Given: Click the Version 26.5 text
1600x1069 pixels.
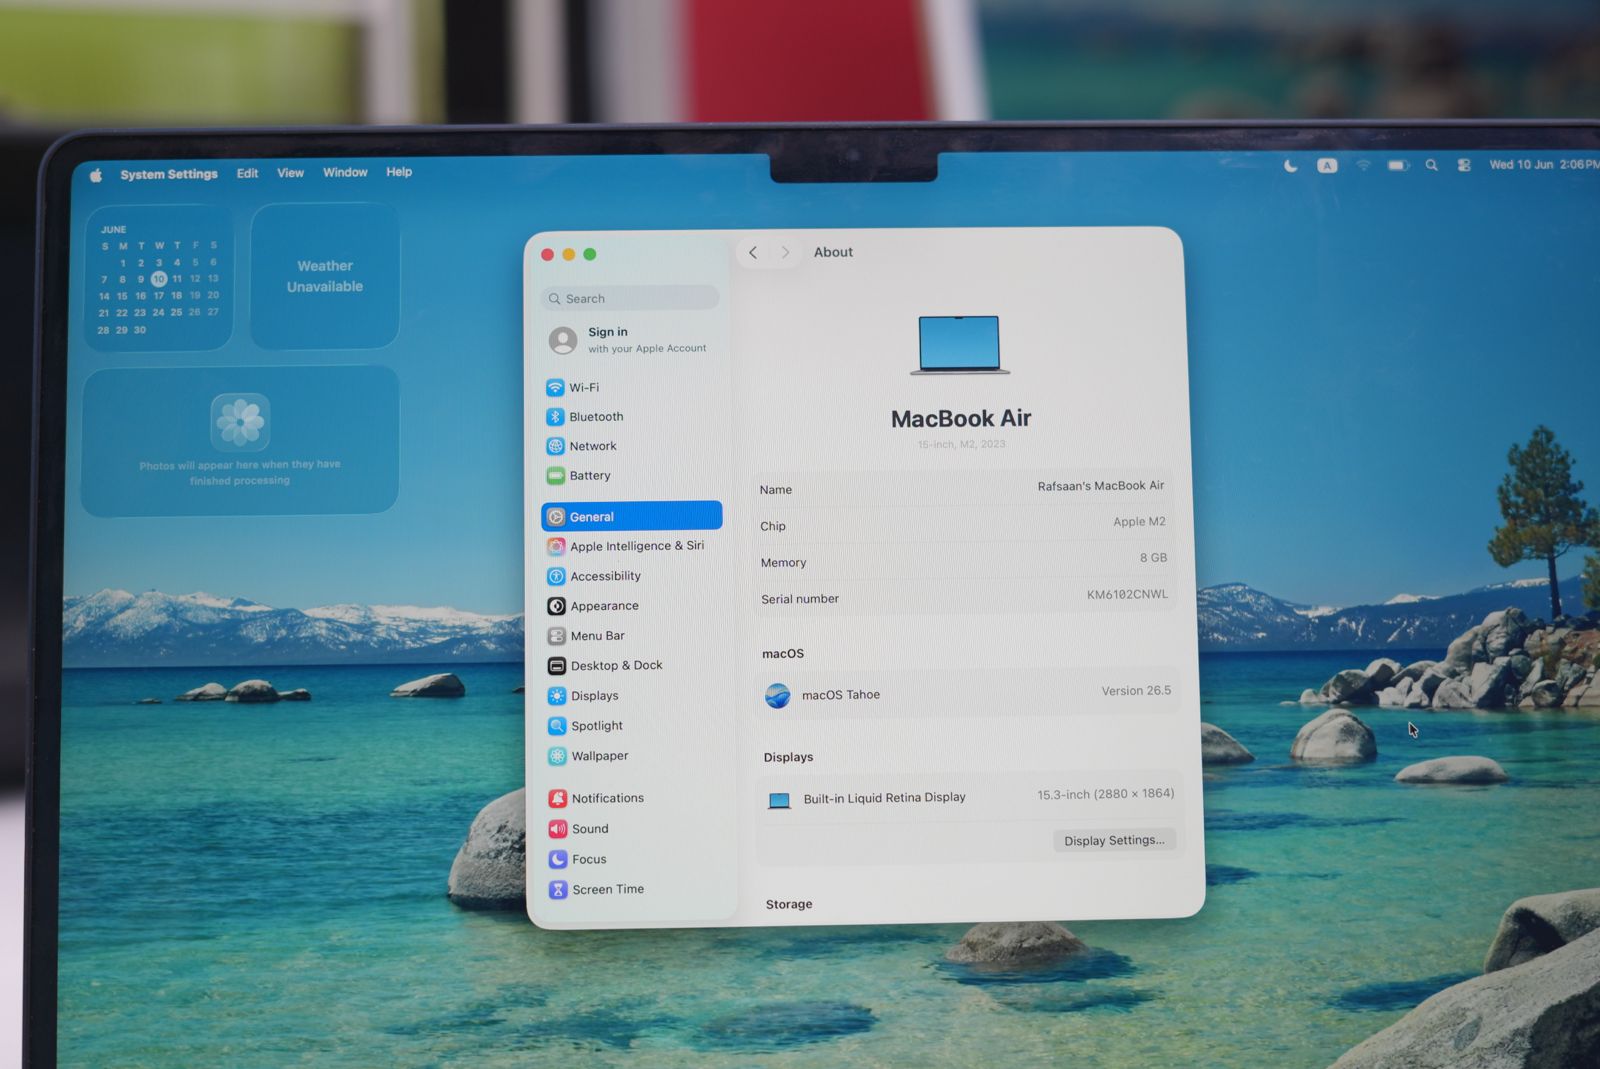Looking at the screenshot, I should (1136, 691).
